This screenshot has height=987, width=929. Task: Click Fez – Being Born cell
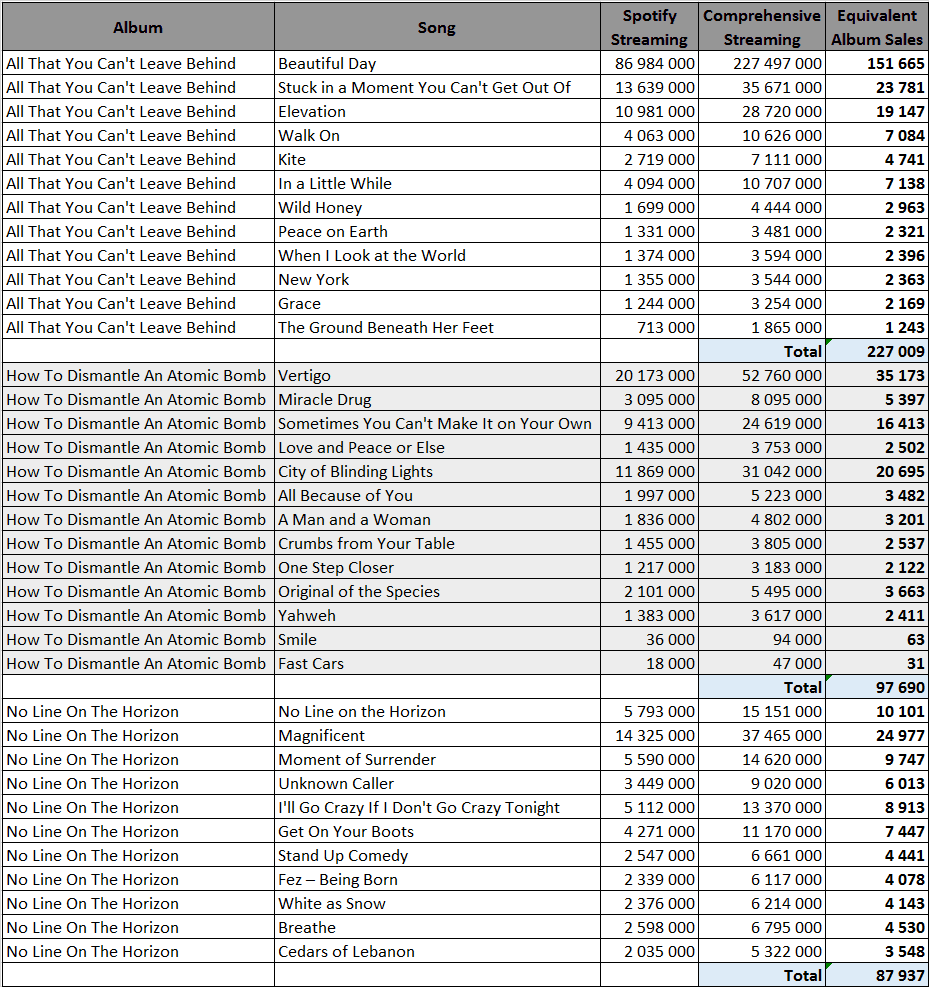(x=437, y=878)
